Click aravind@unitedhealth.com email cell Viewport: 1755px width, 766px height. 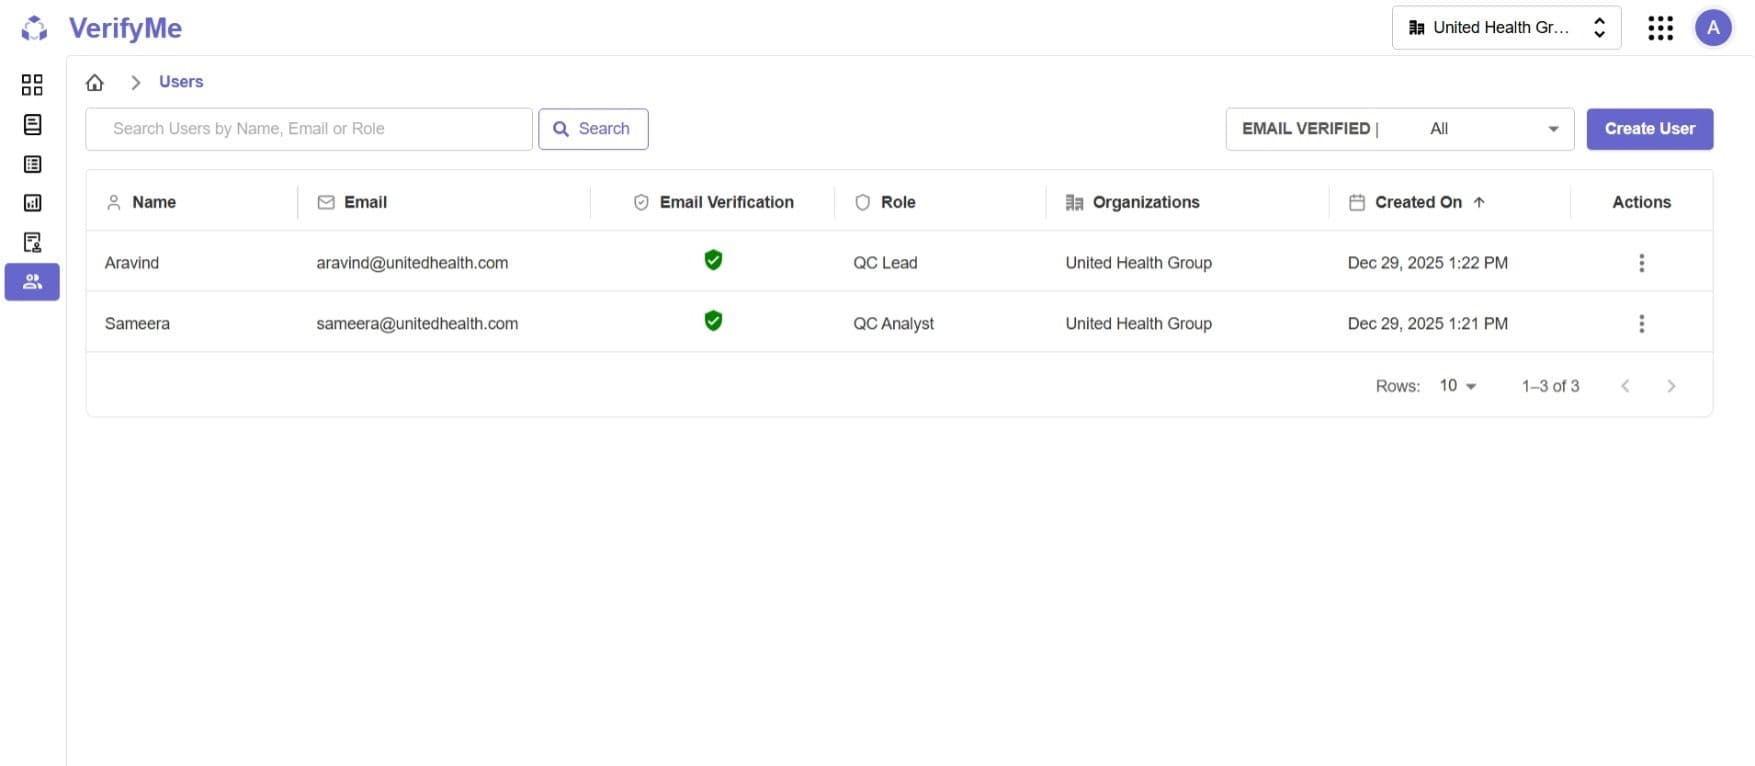(x=412, y=263)
